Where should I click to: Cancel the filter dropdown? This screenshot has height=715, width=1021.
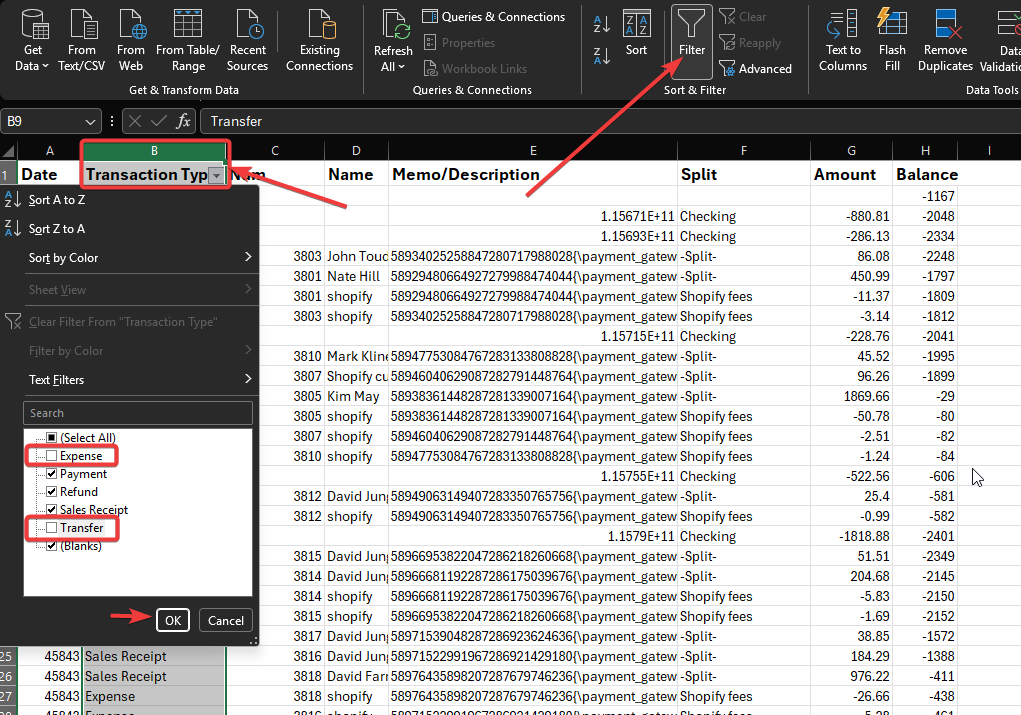[225, 620]
